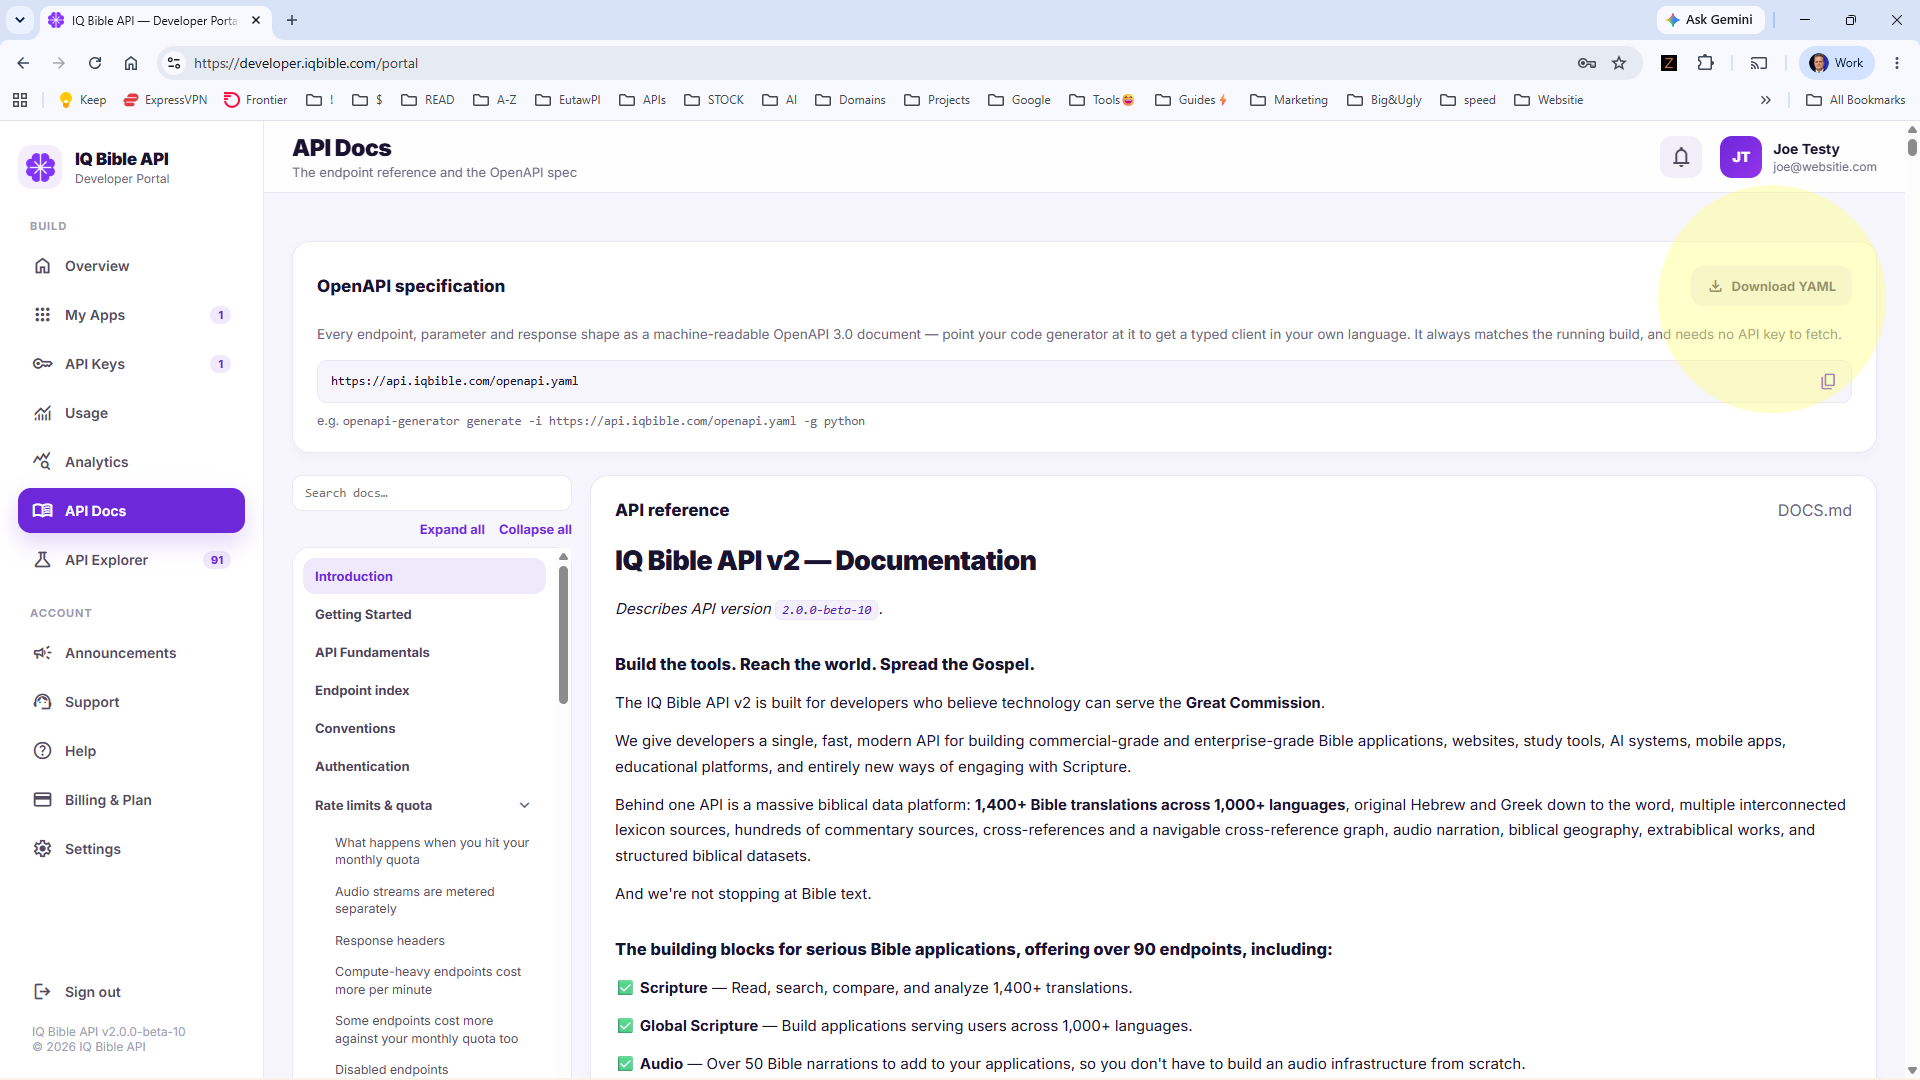Open API Explorer
The height and width of the screenshot is (1080, 1920).
coord(131,560)
